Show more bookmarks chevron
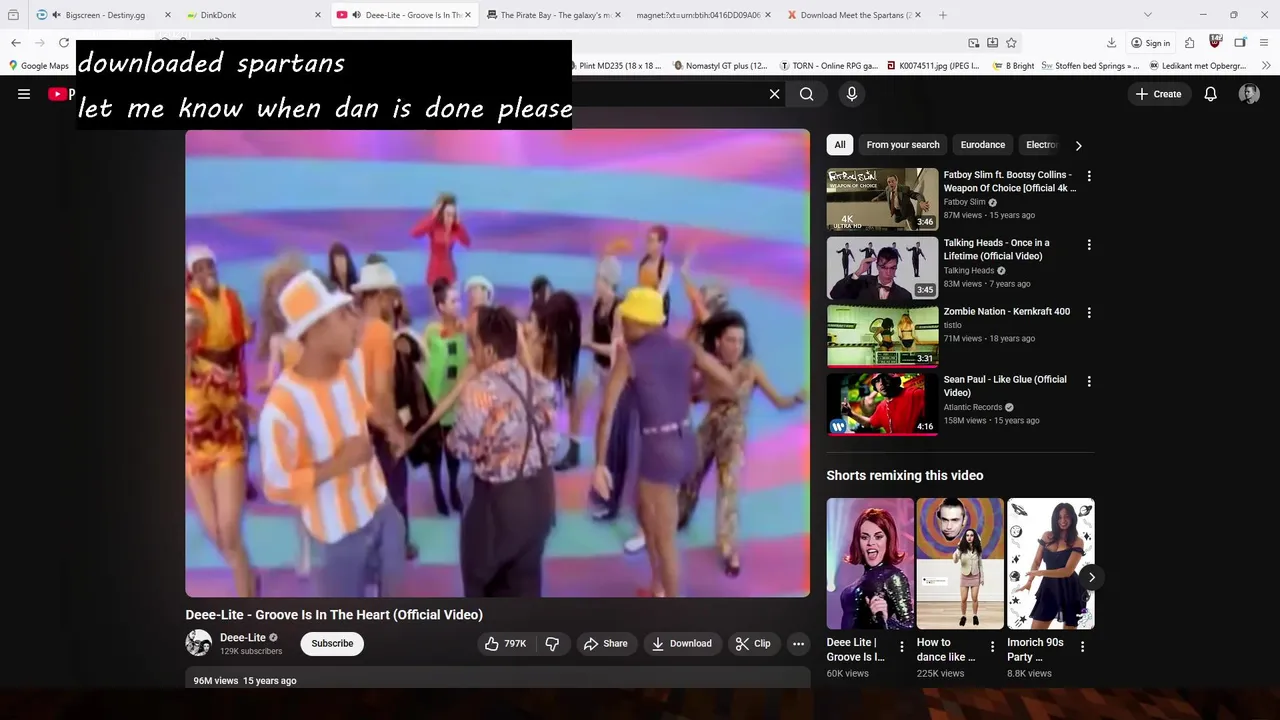The height and width of the screenshot is (720, 1280). tap(1267, 66)
